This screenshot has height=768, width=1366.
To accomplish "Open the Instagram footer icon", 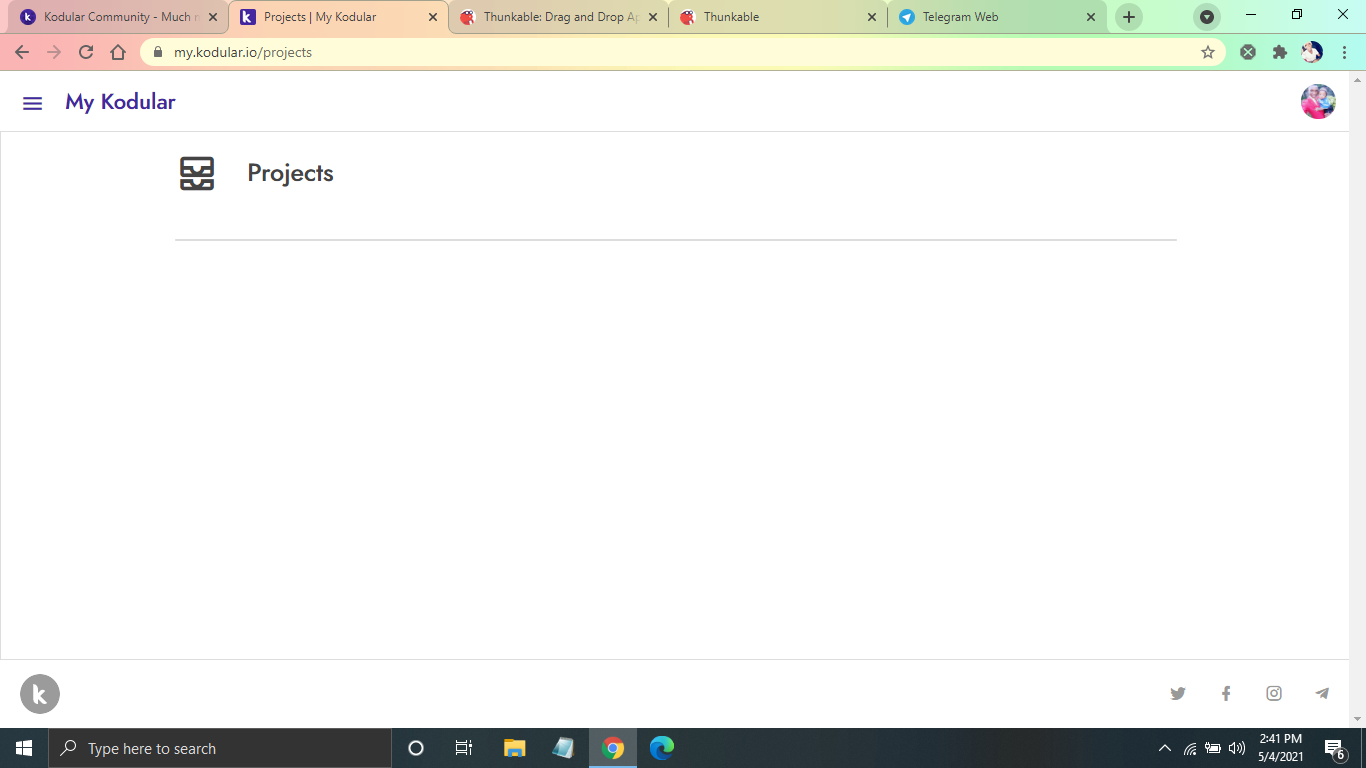I will pos(1274,693).
